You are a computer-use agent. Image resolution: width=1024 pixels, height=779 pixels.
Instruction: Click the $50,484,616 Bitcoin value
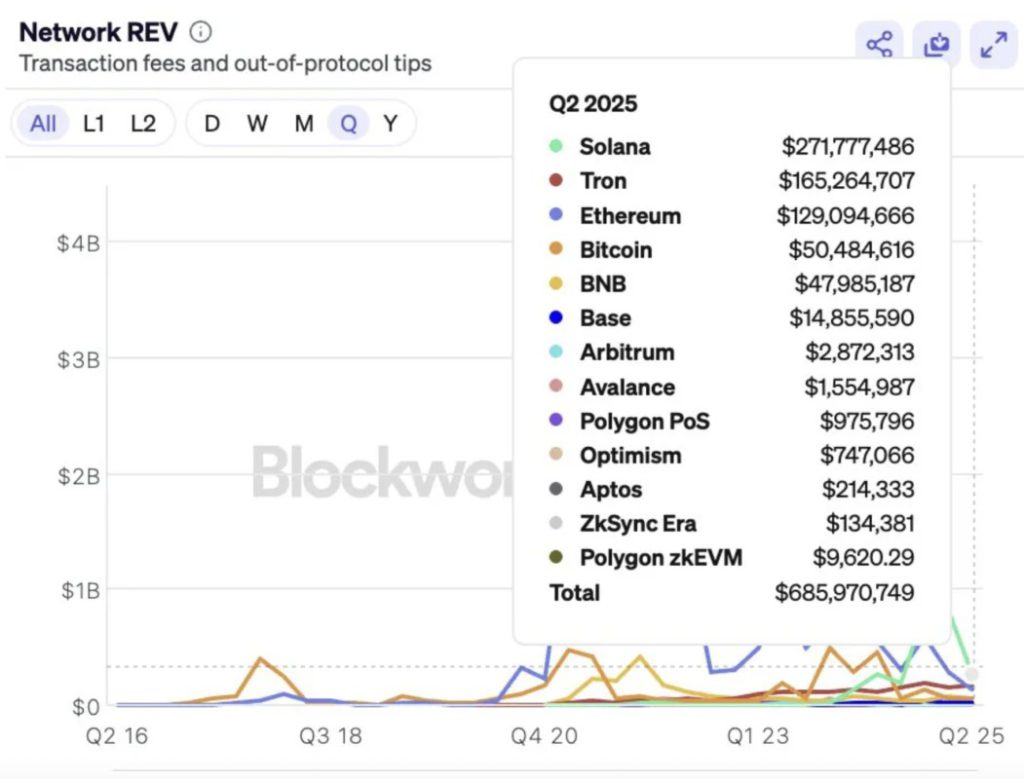pos(851,249)
